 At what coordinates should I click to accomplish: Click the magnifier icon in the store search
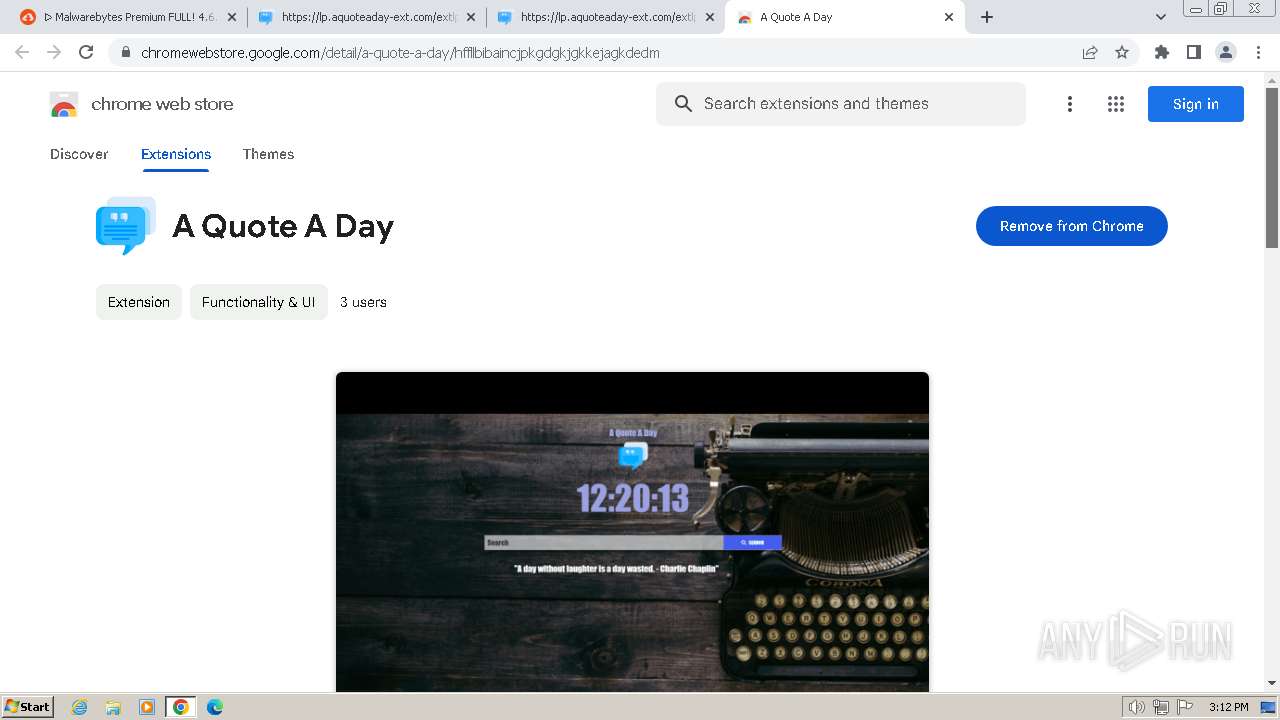(x=683, y=104)
